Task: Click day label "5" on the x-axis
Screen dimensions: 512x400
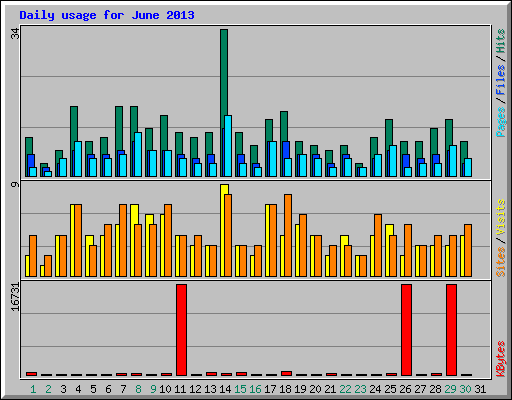Action: coord(93,389)
